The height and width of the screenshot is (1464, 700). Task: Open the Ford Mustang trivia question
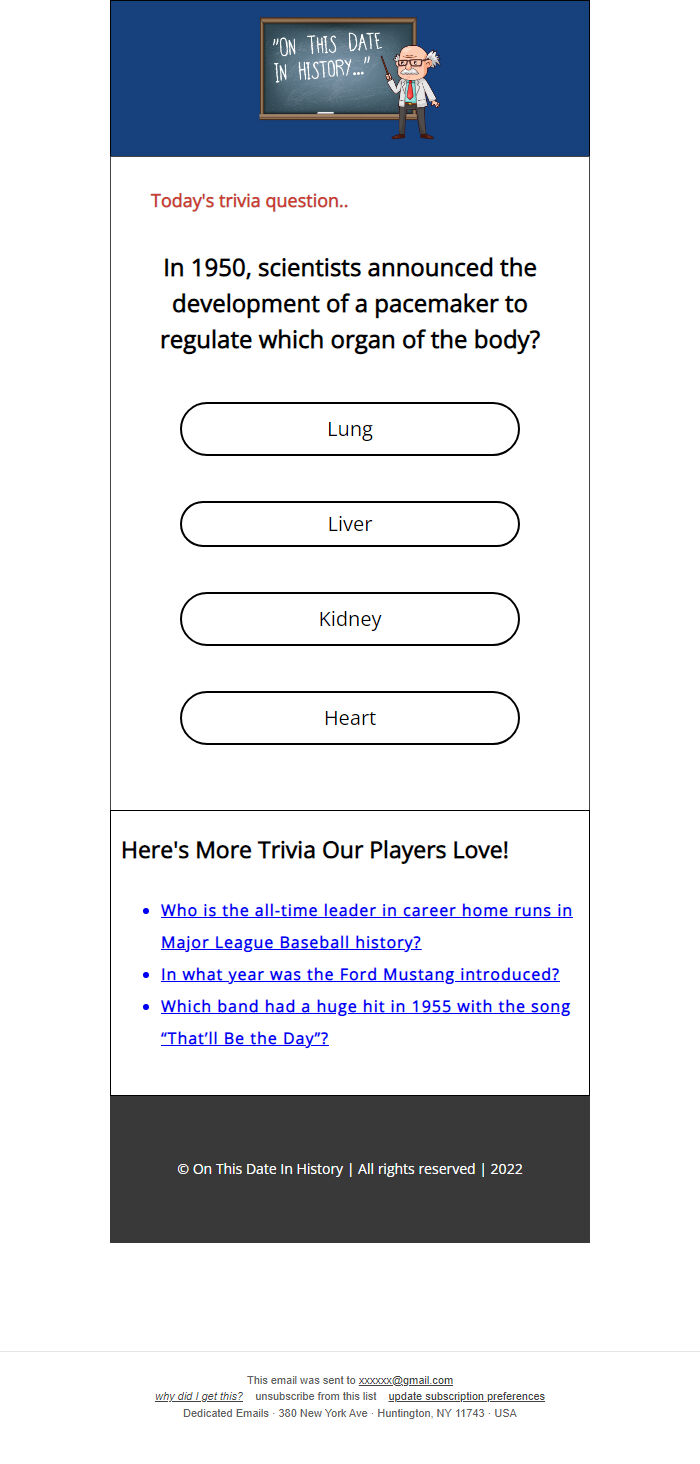360,974
